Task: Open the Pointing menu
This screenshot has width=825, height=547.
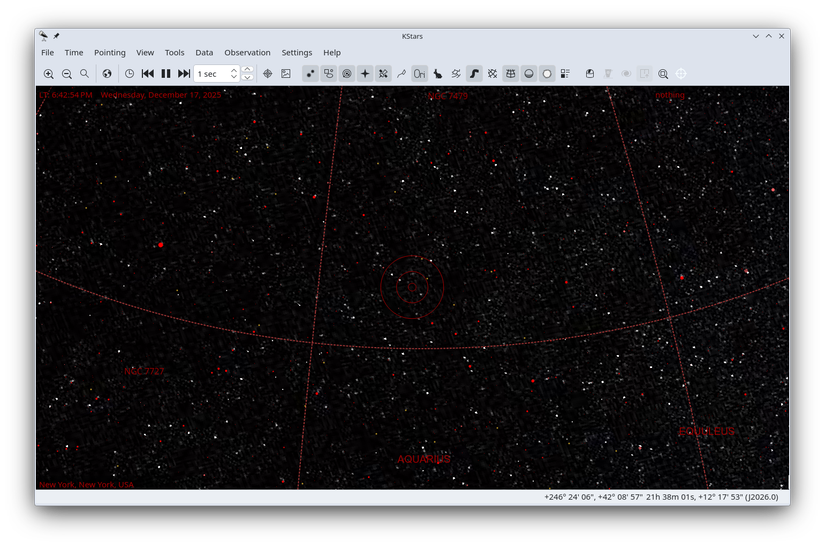Action: tap(110, 53)
